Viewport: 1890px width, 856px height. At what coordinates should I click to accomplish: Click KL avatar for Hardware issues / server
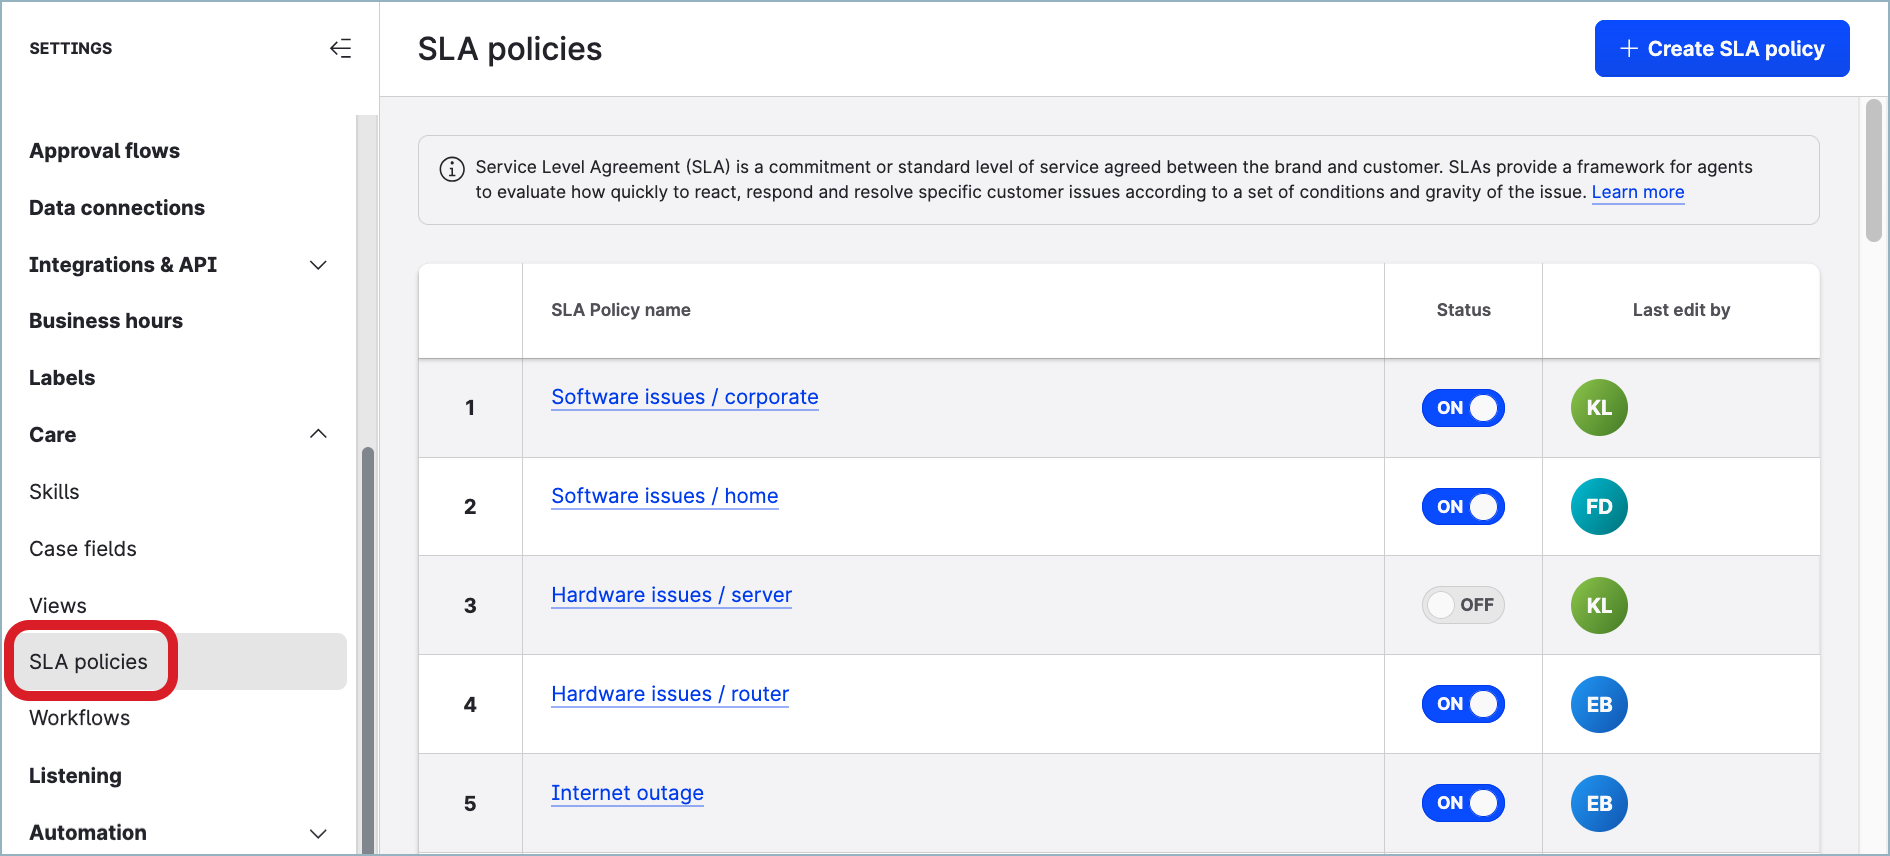(1598, 606)
